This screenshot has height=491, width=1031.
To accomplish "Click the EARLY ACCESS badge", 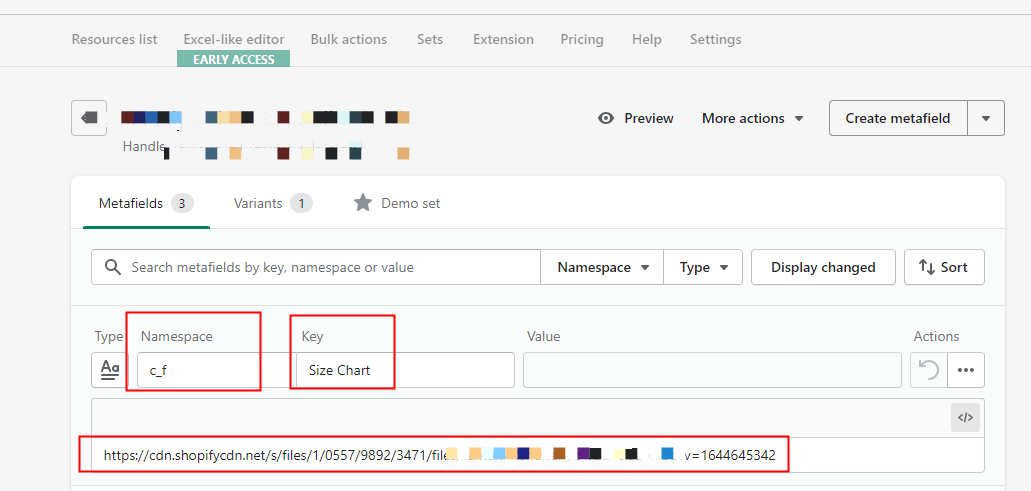I will pyautogui.click(x=233, y=59).
